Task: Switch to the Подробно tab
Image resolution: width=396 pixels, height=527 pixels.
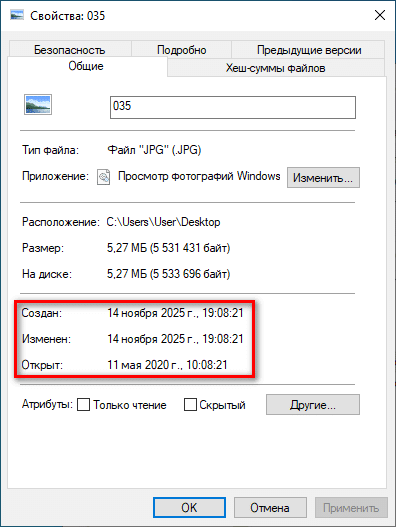Action: (x=182, y=49)
